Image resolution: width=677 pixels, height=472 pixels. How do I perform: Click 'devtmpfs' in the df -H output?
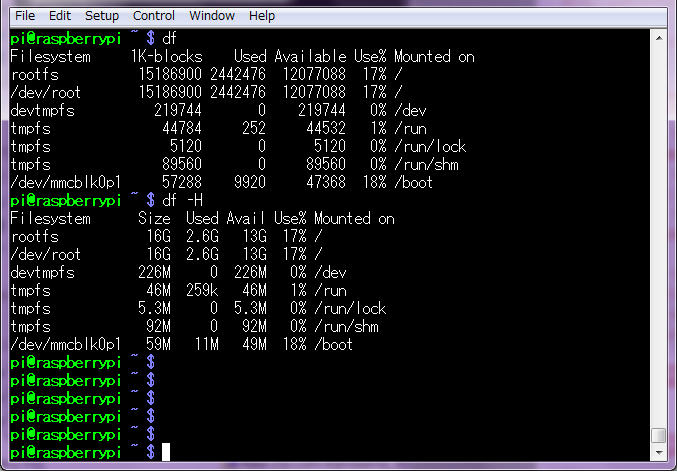(x=42, y=272)
